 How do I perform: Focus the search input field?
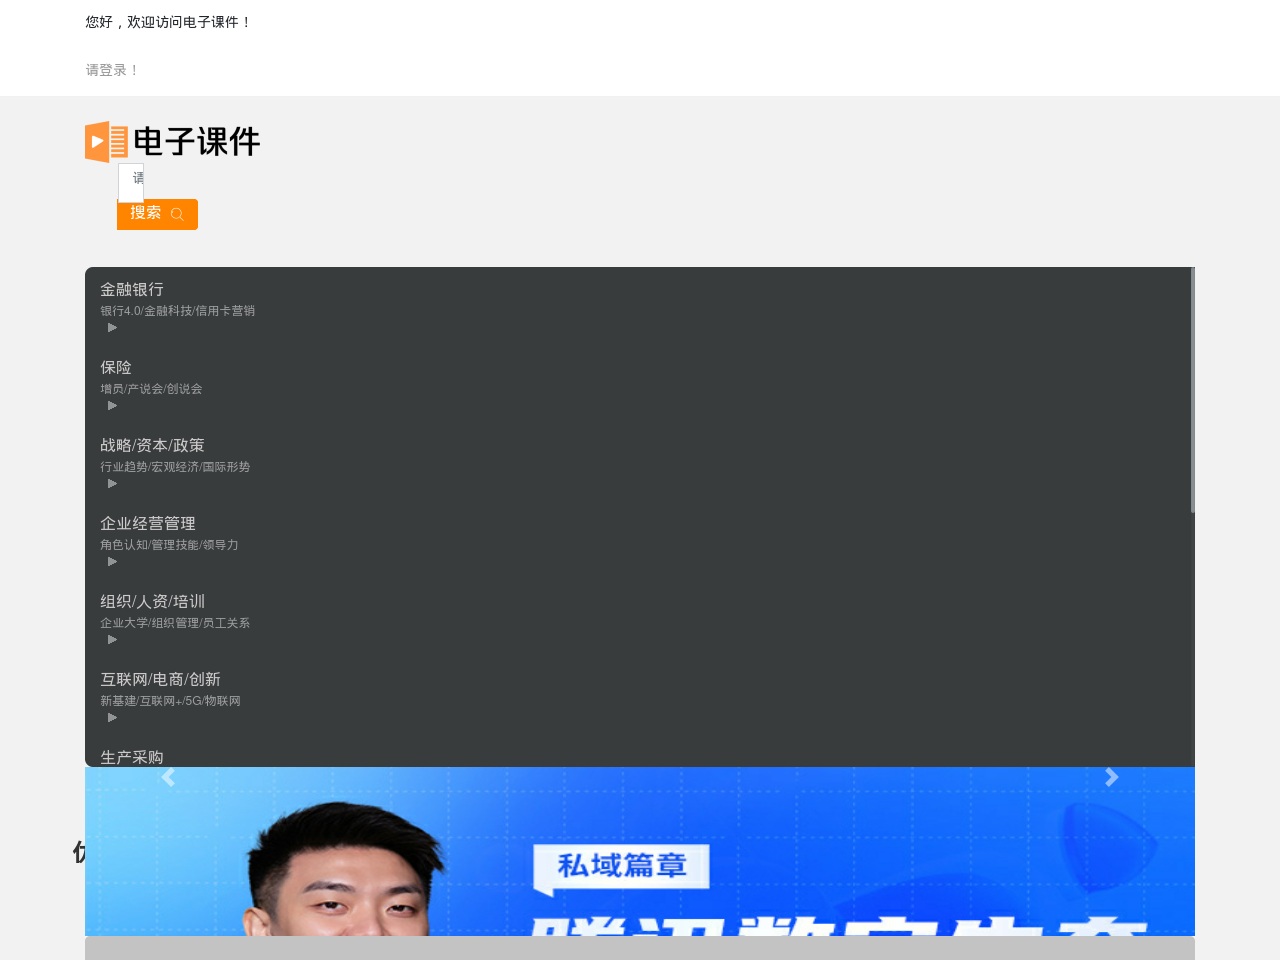[x=131, y=182]
